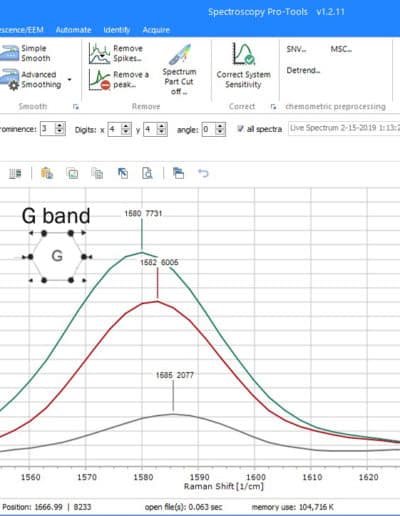Click the memory use status text

(x=293, y=507)
